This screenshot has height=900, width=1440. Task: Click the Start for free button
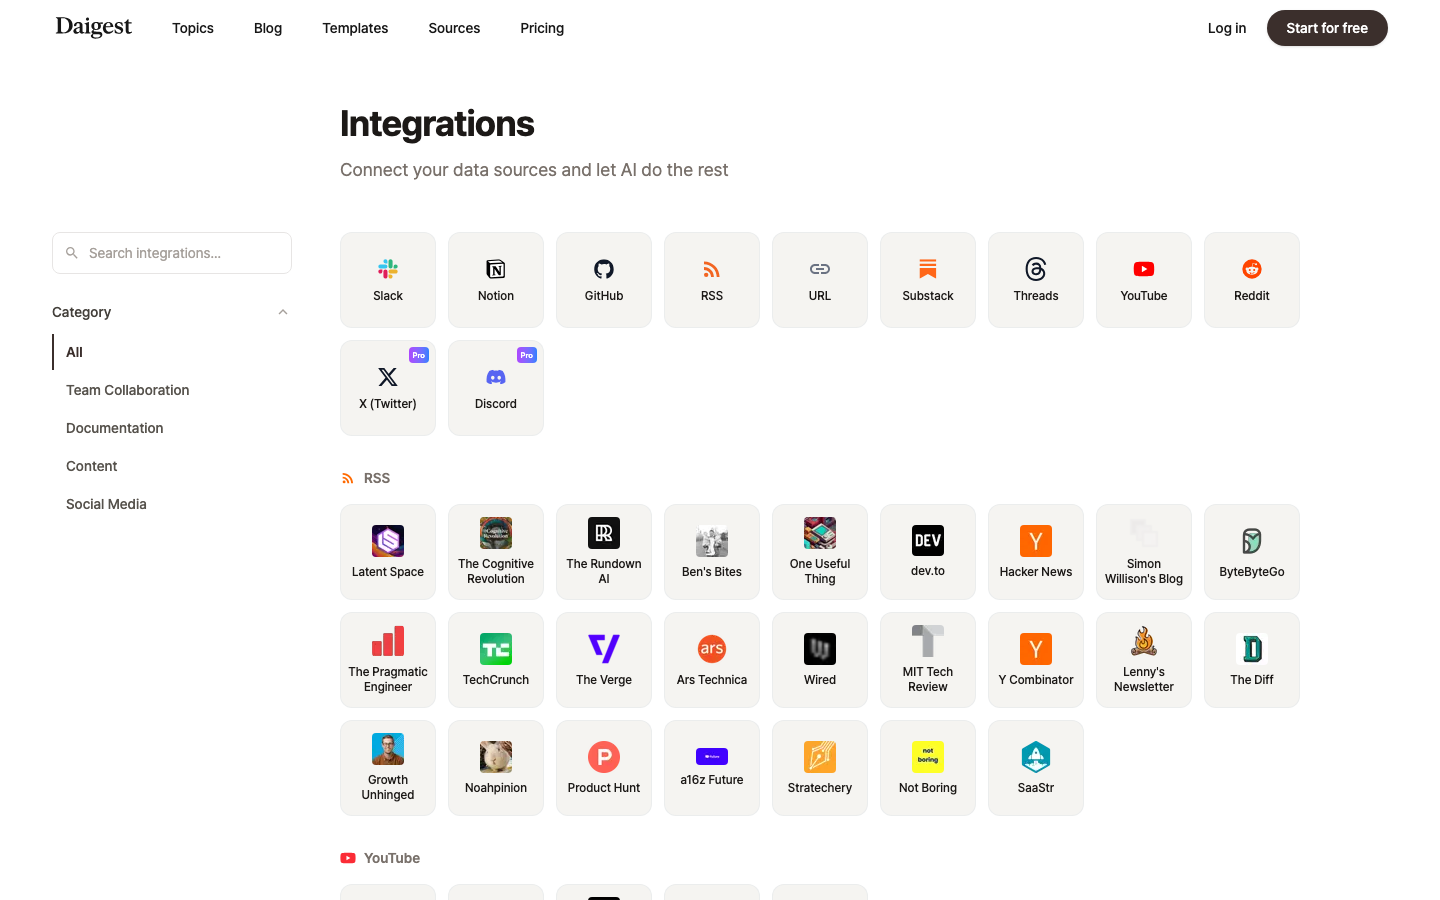(x=1327, y=28)
